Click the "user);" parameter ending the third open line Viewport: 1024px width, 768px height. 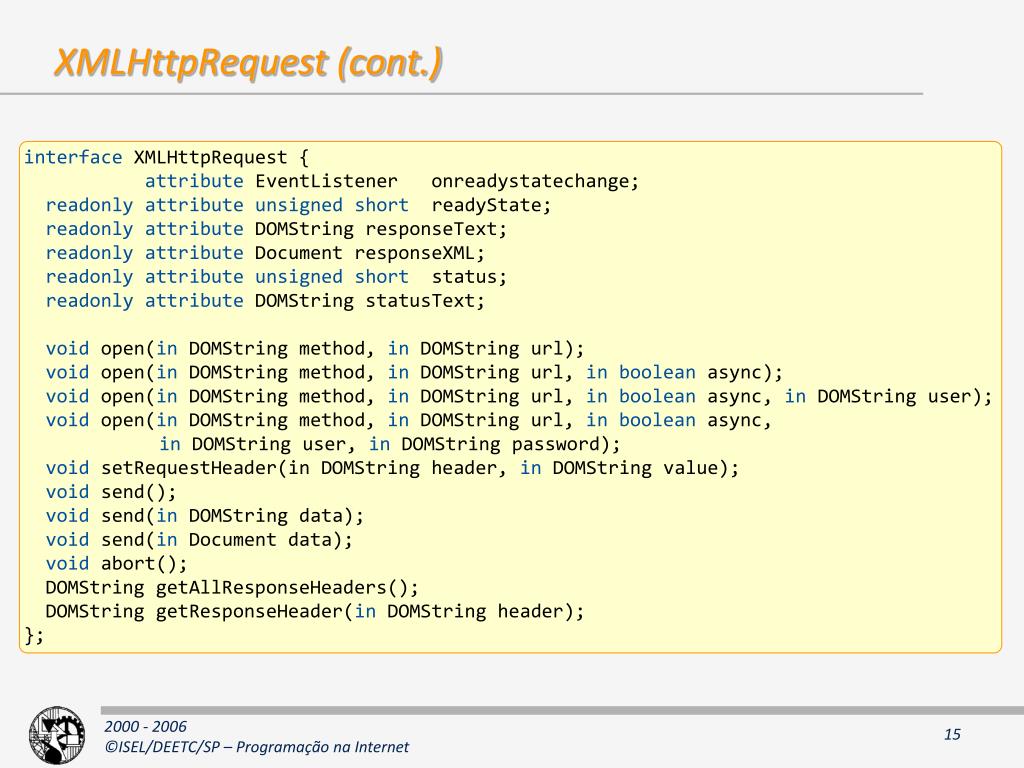(x=959, y=396)
